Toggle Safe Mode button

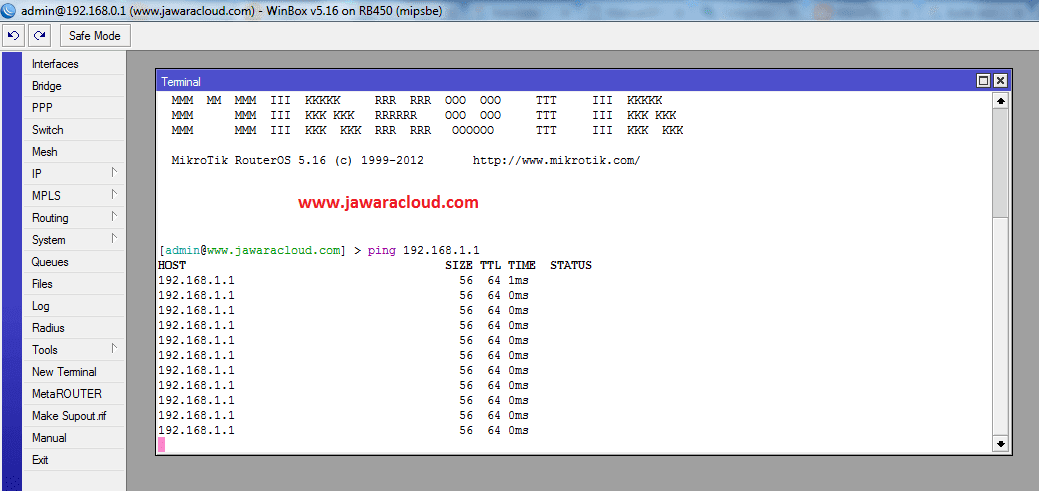click(95, 36)
